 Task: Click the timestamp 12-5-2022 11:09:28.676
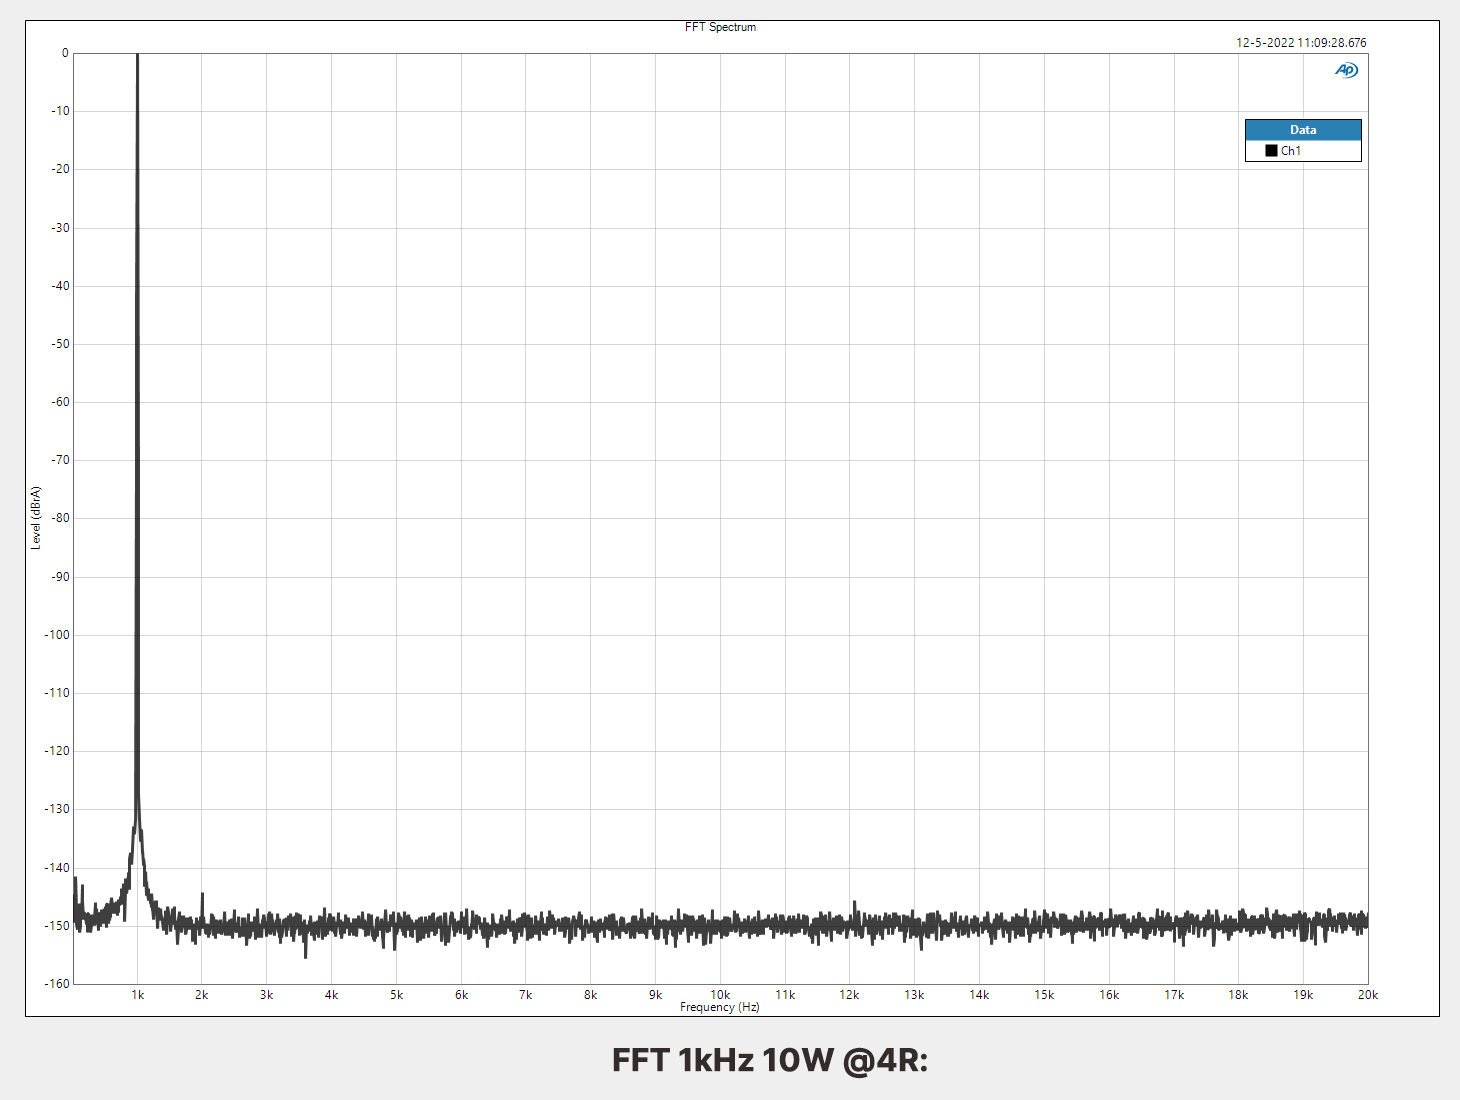tap(1300, 43)
